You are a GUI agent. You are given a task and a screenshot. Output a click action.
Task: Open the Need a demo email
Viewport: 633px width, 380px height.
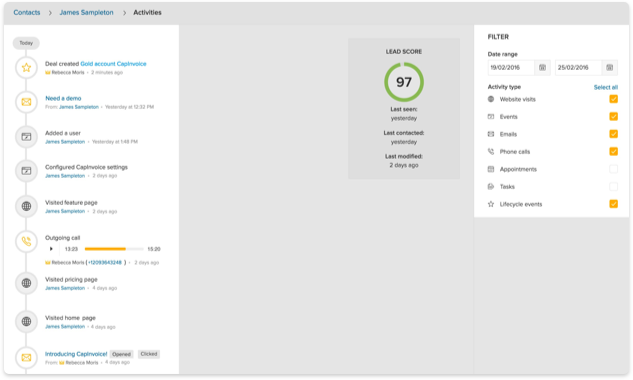(63, 98)
